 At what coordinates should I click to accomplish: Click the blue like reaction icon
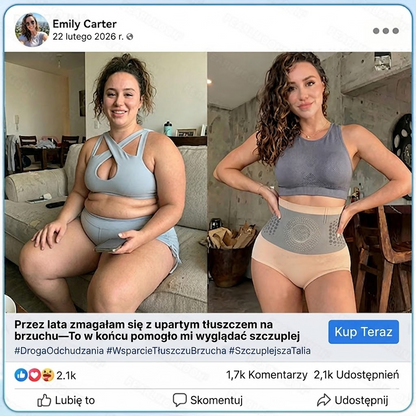click(x=21, y=375)
